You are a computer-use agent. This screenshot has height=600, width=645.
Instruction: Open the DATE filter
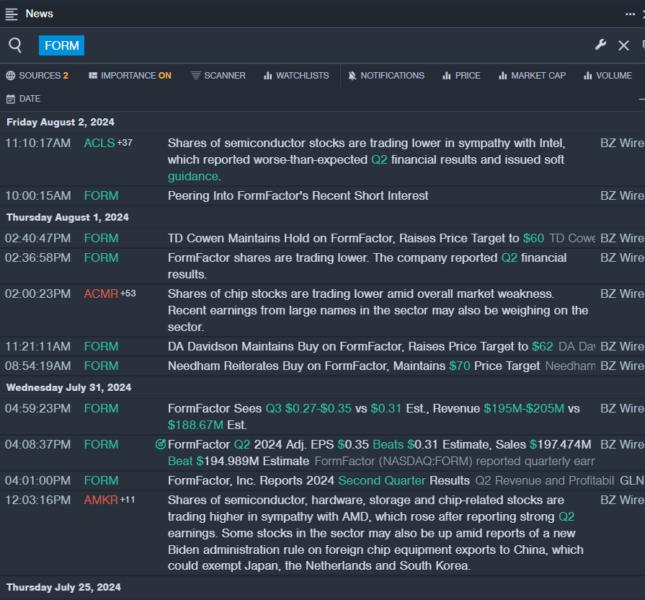23,99
